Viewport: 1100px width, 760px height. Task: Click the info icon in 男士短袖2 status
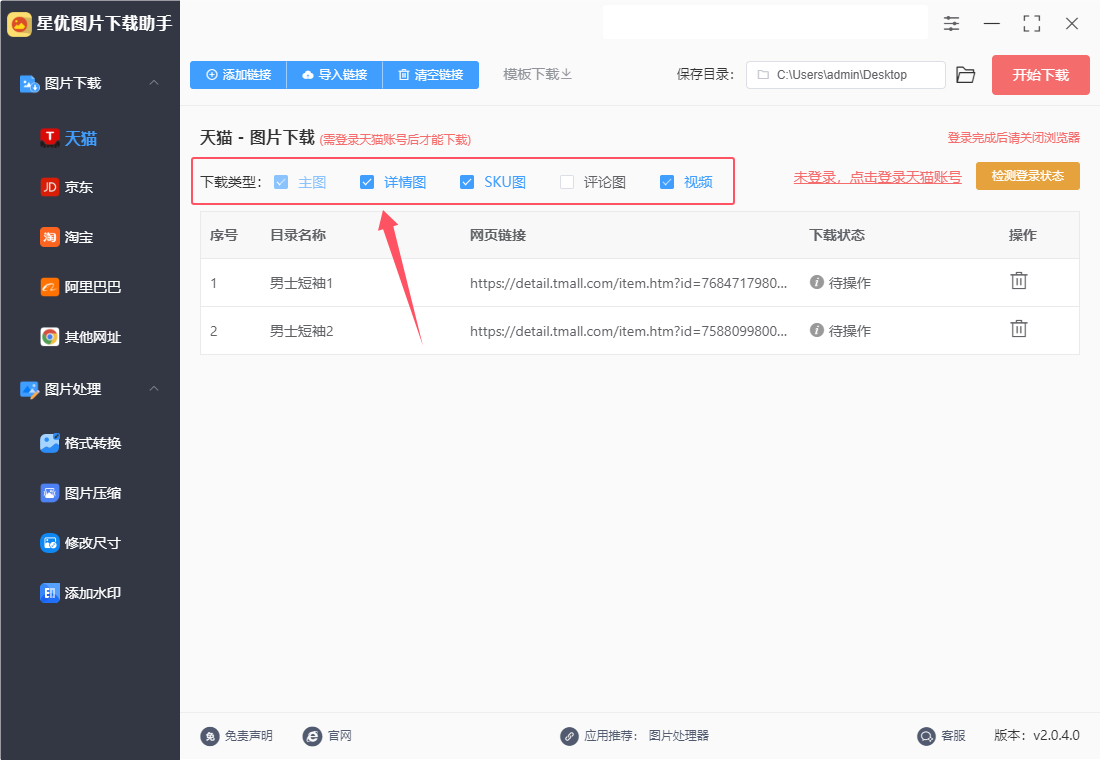(x=817, y=330)
